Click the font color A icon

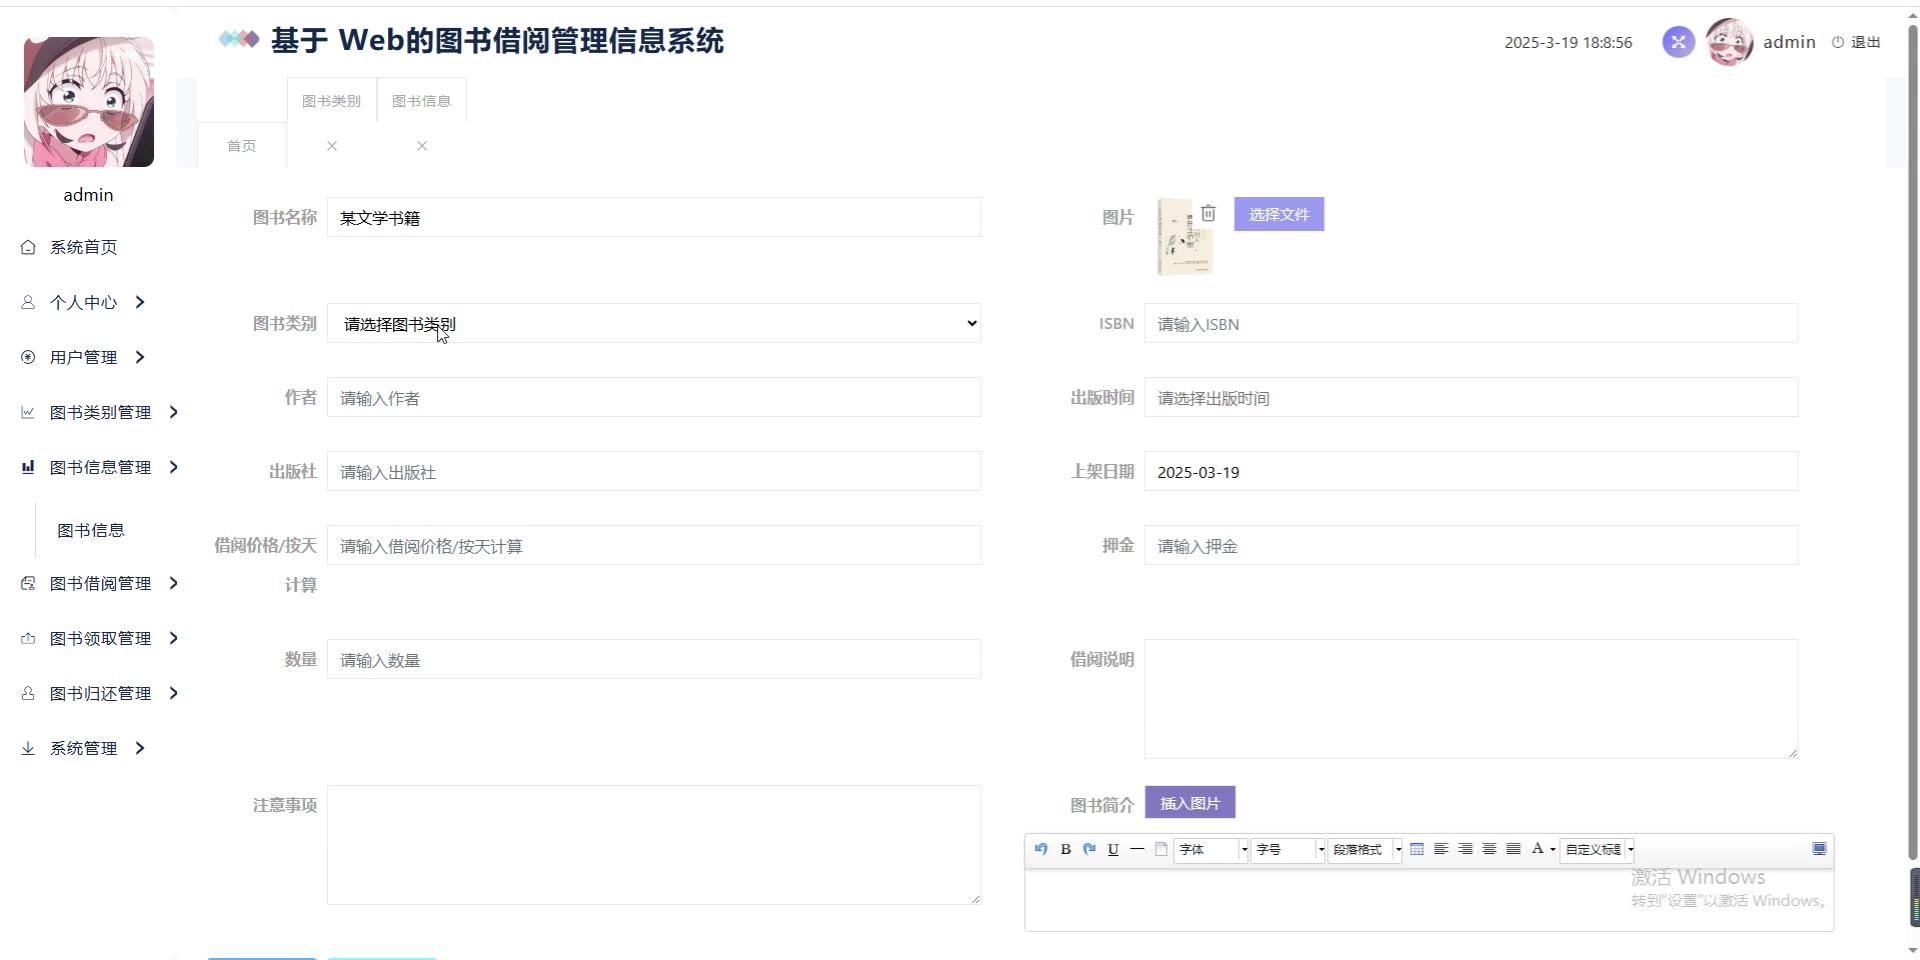pos(1537,849)
